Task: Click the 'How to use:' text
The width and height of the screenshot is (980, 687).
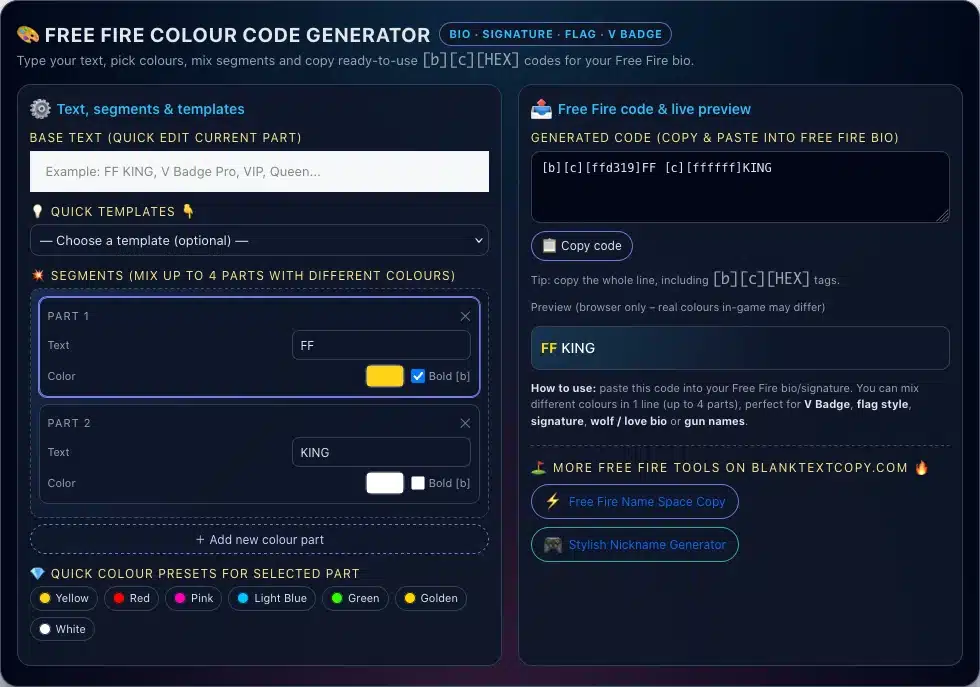Action: [x=563, y=388]
